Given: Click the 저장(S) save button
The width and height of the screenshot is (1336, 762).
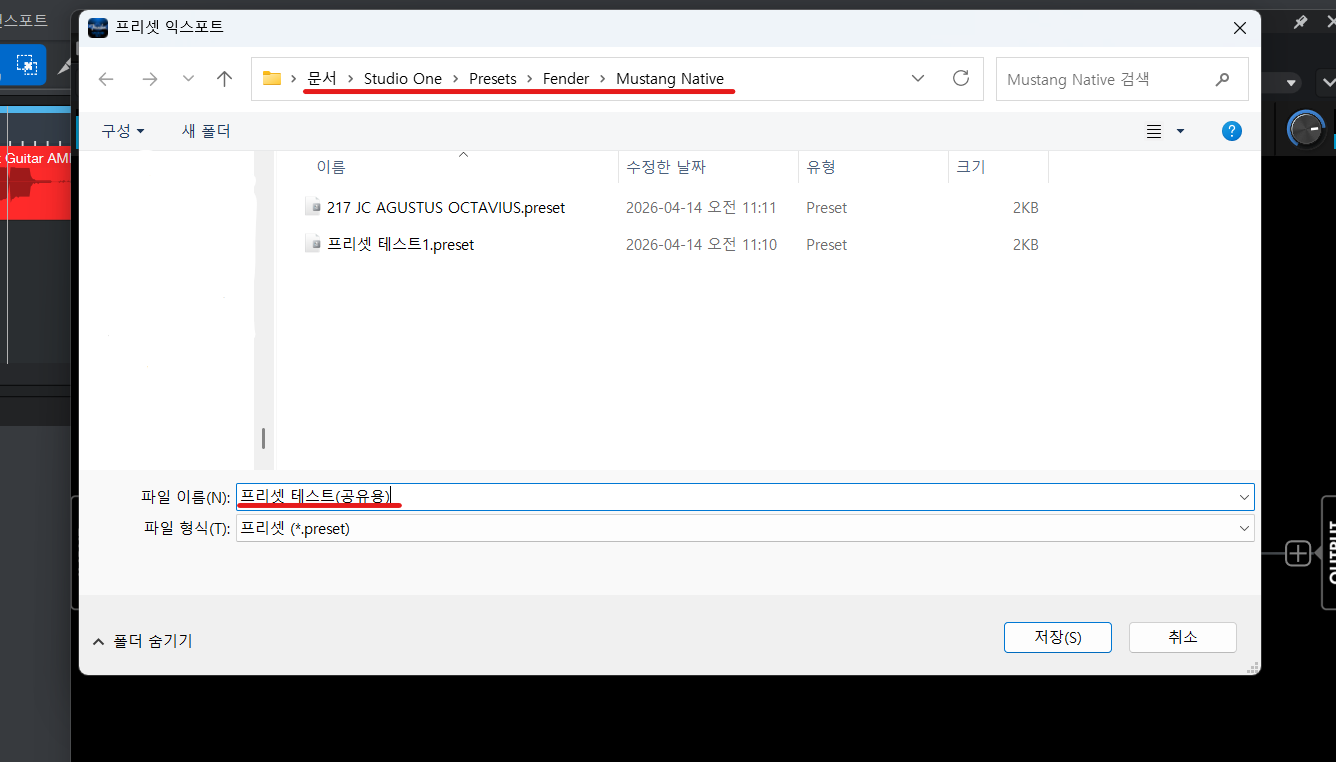Looking at the screenshot, I should pos(1057,637).
